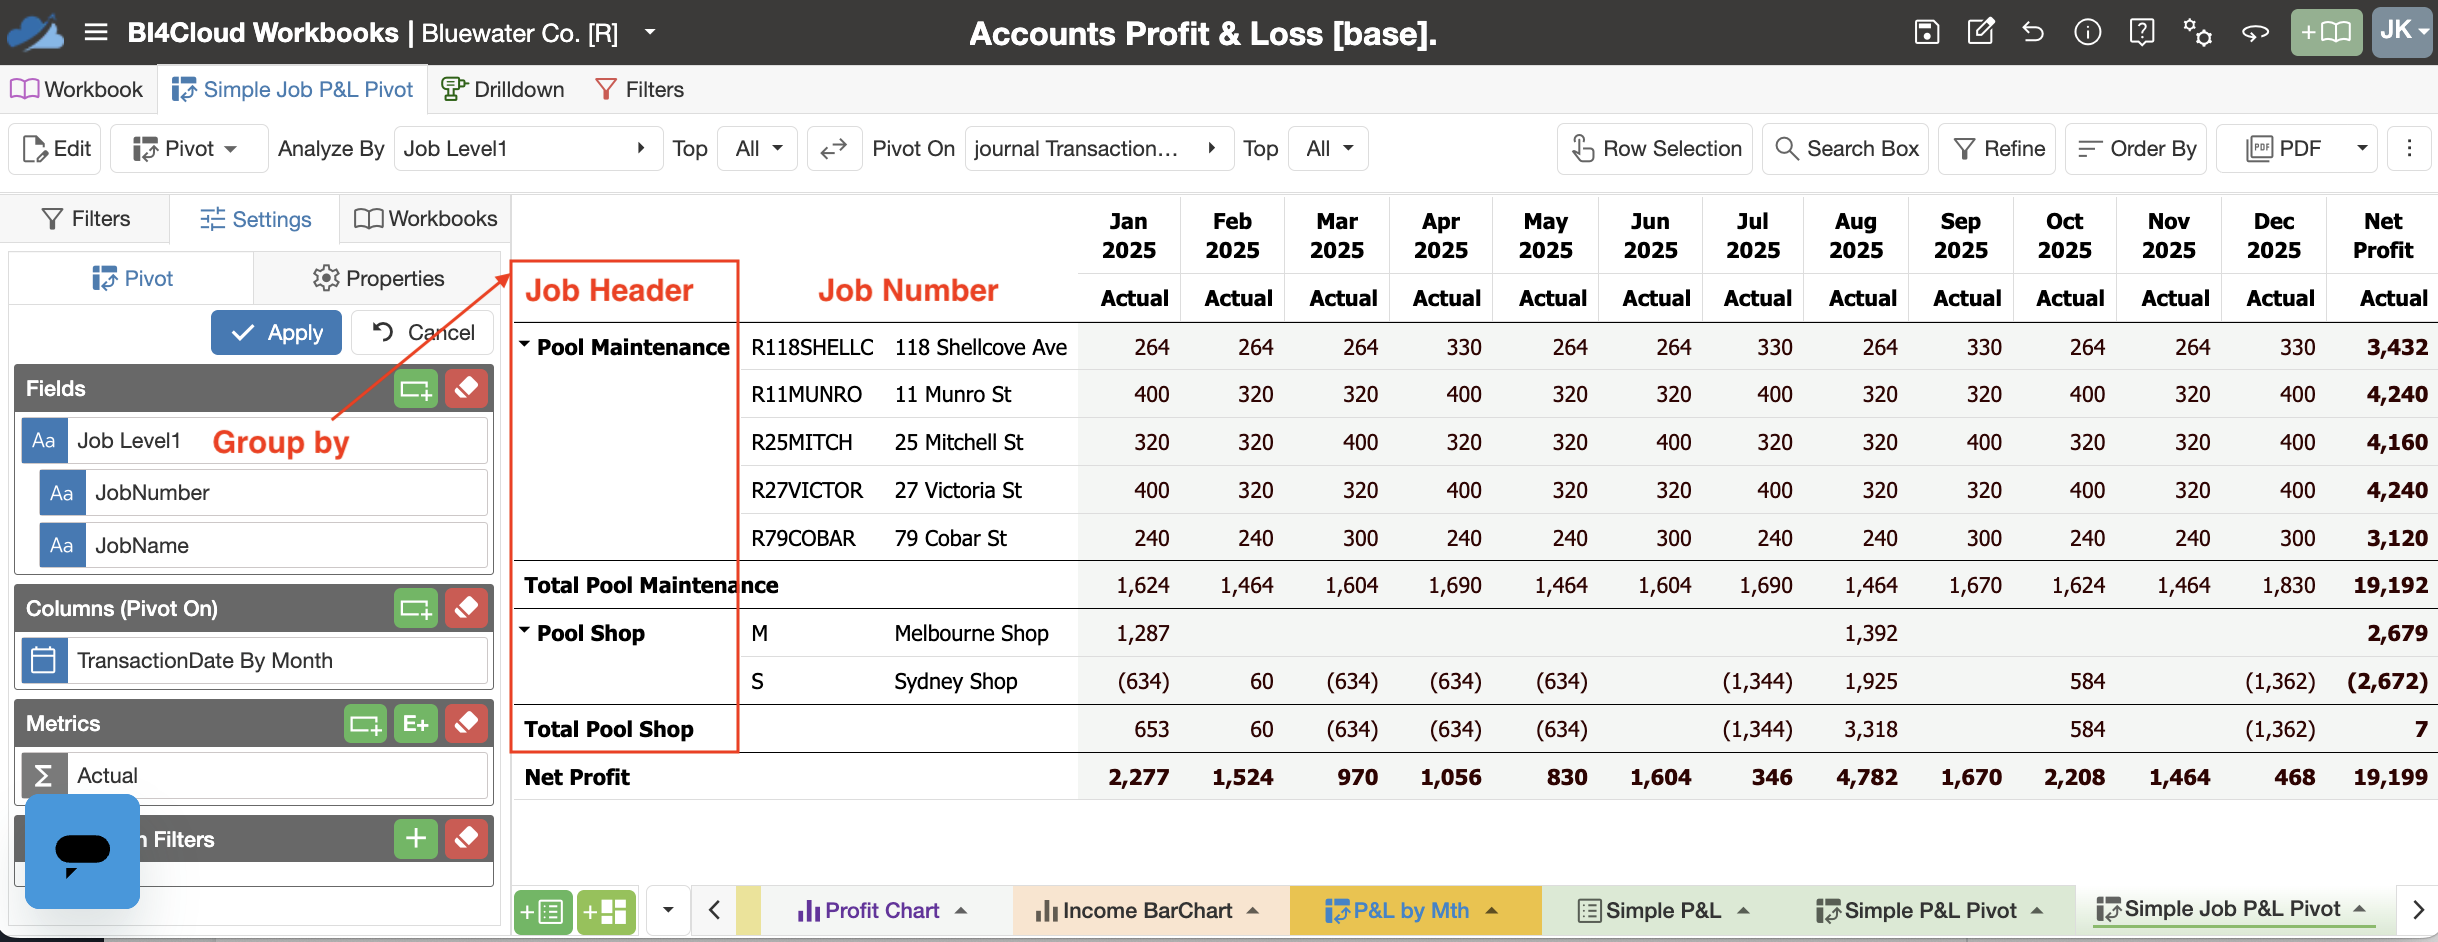The width and height of the screenshot is (2438, 942).
Task: Open the chat bubble widget
Action: (82, 851)
